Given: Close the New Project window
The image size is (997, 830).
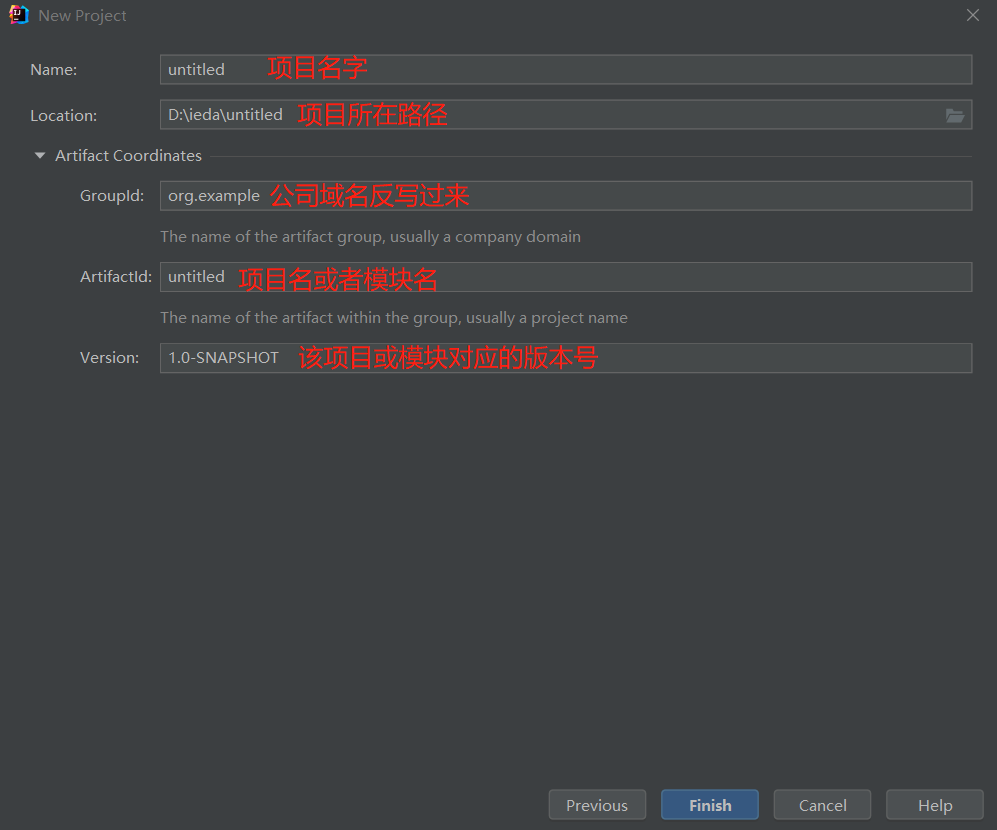Looking at the screenshot, I should tap(973, 15).
